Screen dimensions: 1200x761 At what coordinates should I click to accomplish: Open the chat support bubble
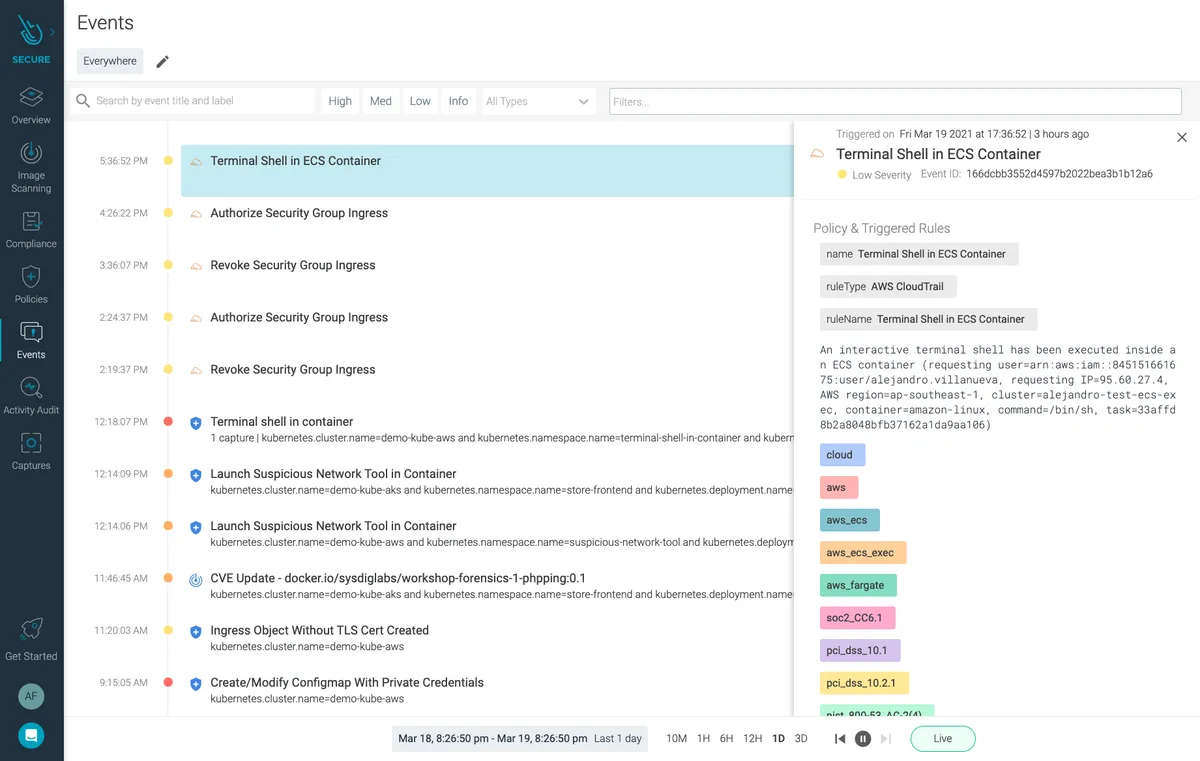tap(31, 735)
